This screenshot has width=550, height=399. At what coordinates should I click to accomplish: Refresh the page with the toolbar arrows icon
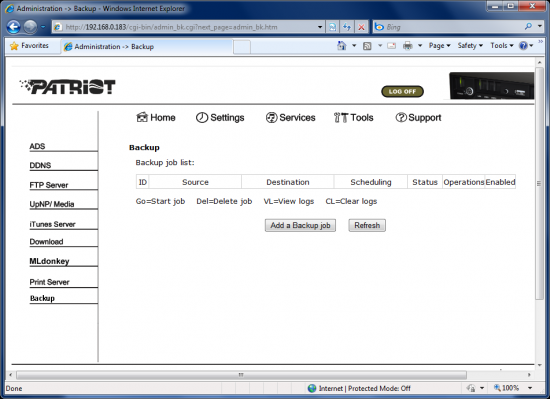click(x=347, y=27)
